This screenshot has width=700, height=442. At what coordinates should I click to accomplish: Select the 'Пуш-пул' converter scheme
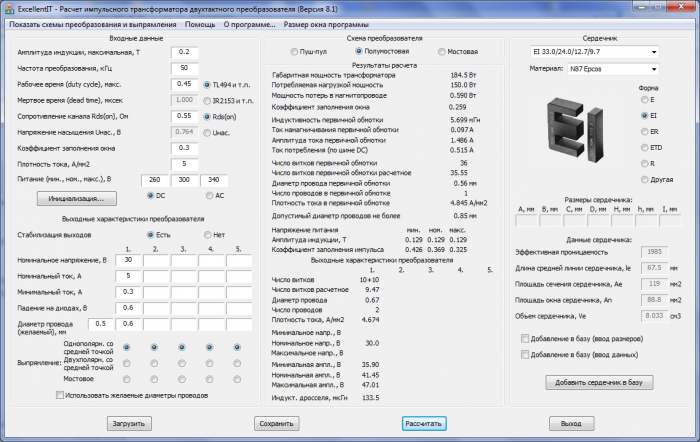(295, 51)
